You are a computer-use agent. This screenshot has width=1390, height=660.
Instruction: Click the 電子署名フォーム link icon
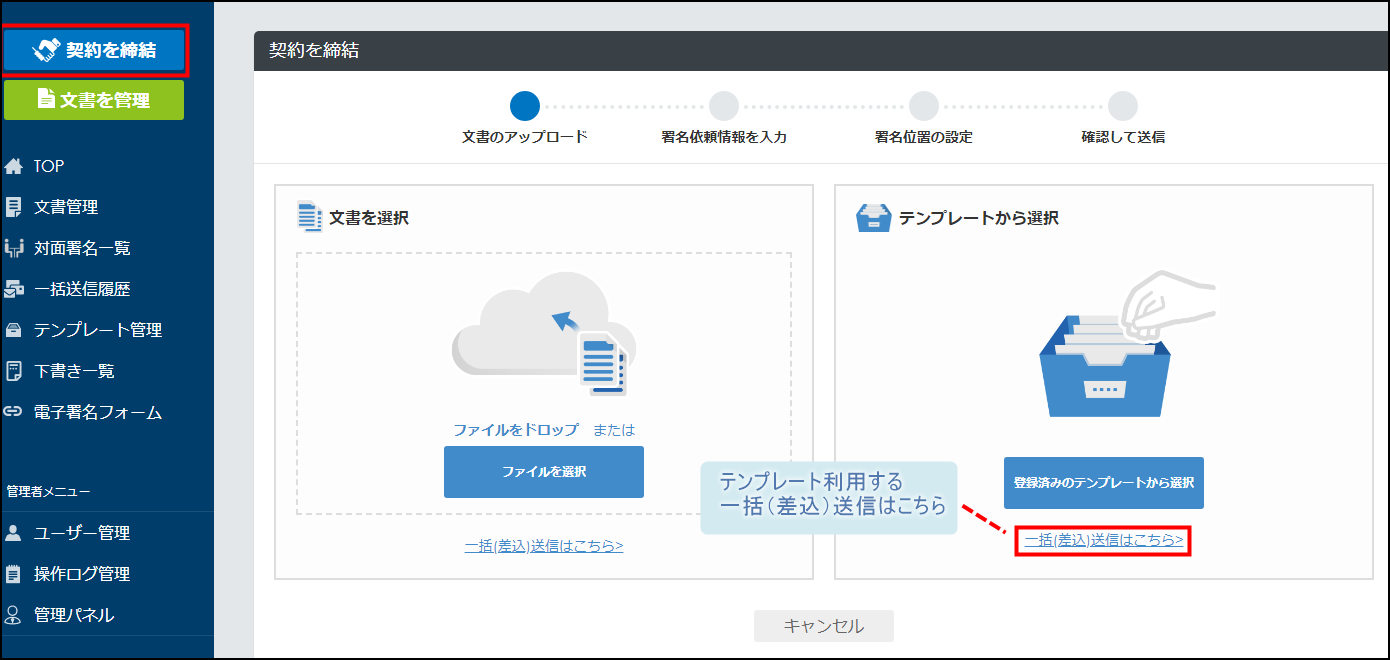(x=14, y=412)
